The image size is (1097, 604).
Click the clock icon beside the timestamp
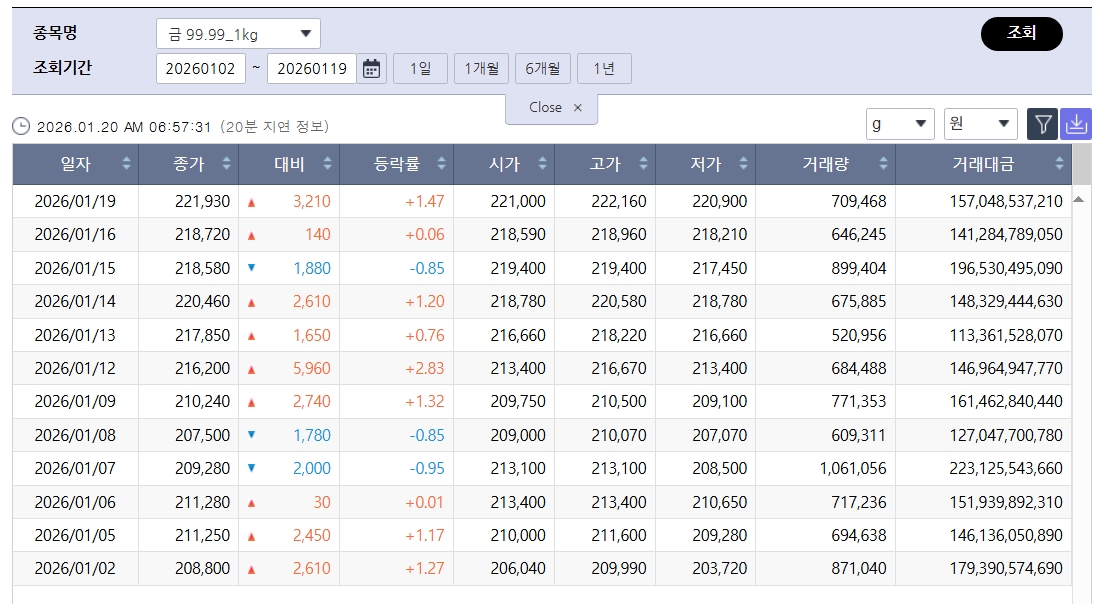[19, 125]
